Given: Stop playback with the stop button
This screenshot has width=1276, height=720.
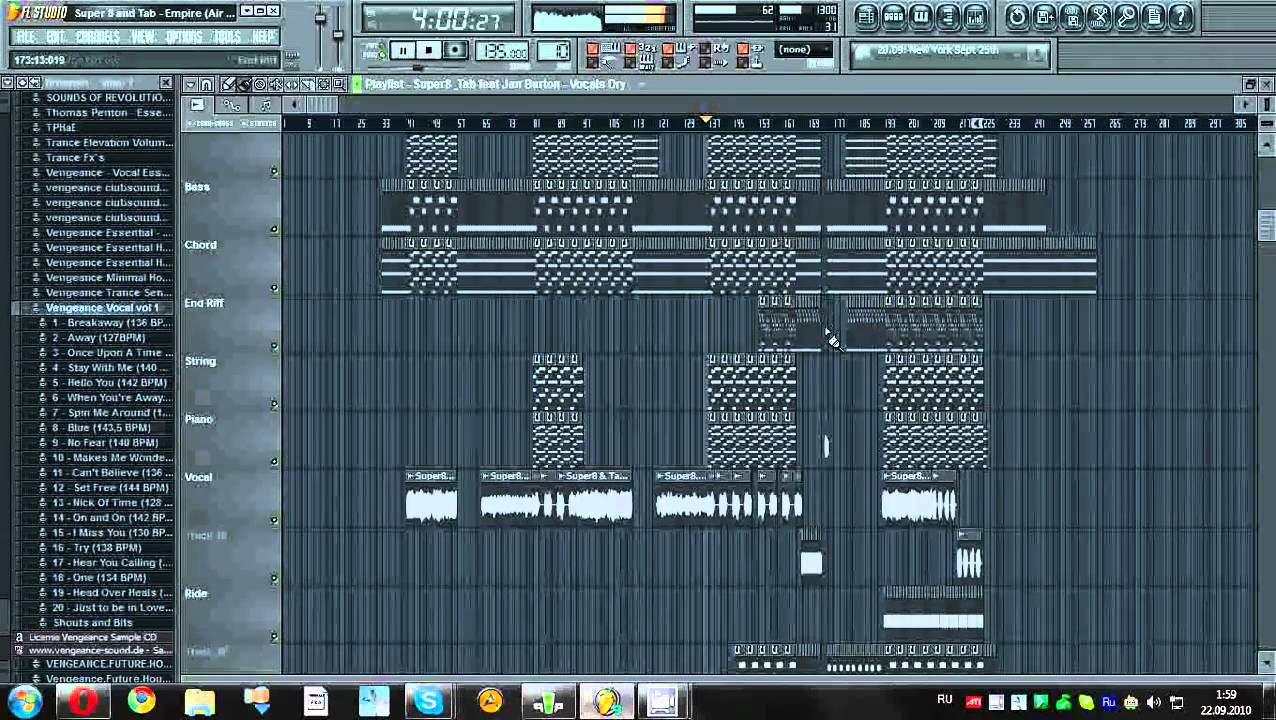Looking at the screenshot, I should 428,51.
